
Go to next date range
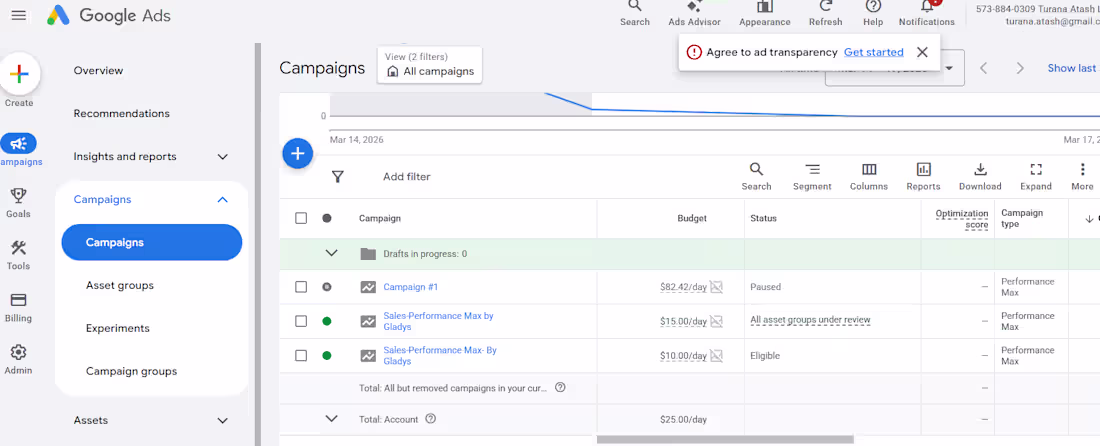pyautogui.click(x=1020, y=68)
